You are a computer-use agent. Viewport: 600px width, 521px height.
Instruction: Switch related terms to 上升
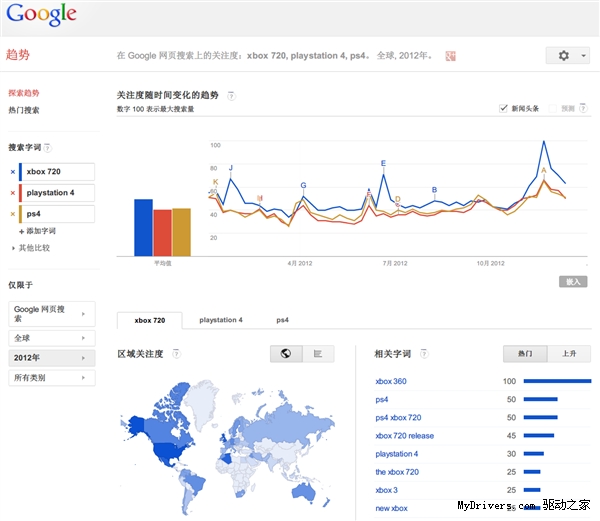[x=569, y=354]
